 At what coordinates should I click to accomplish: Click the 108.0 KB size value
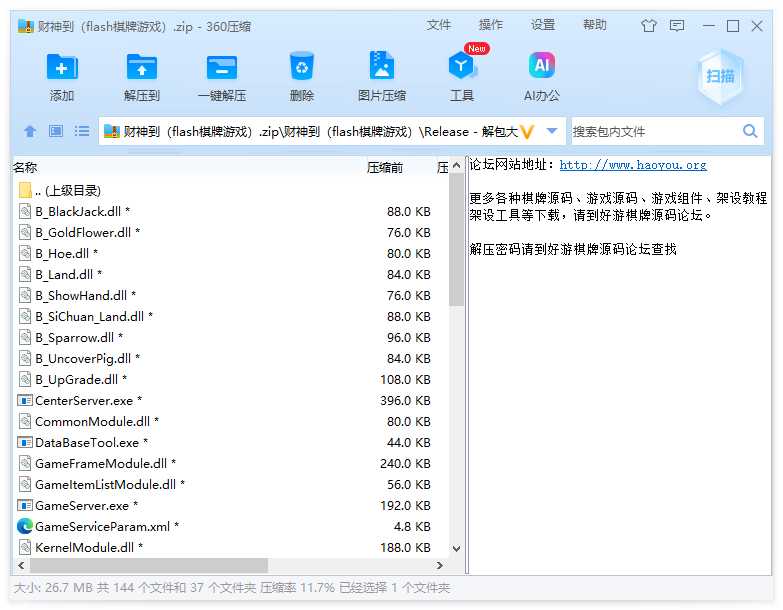pos(405,379)
